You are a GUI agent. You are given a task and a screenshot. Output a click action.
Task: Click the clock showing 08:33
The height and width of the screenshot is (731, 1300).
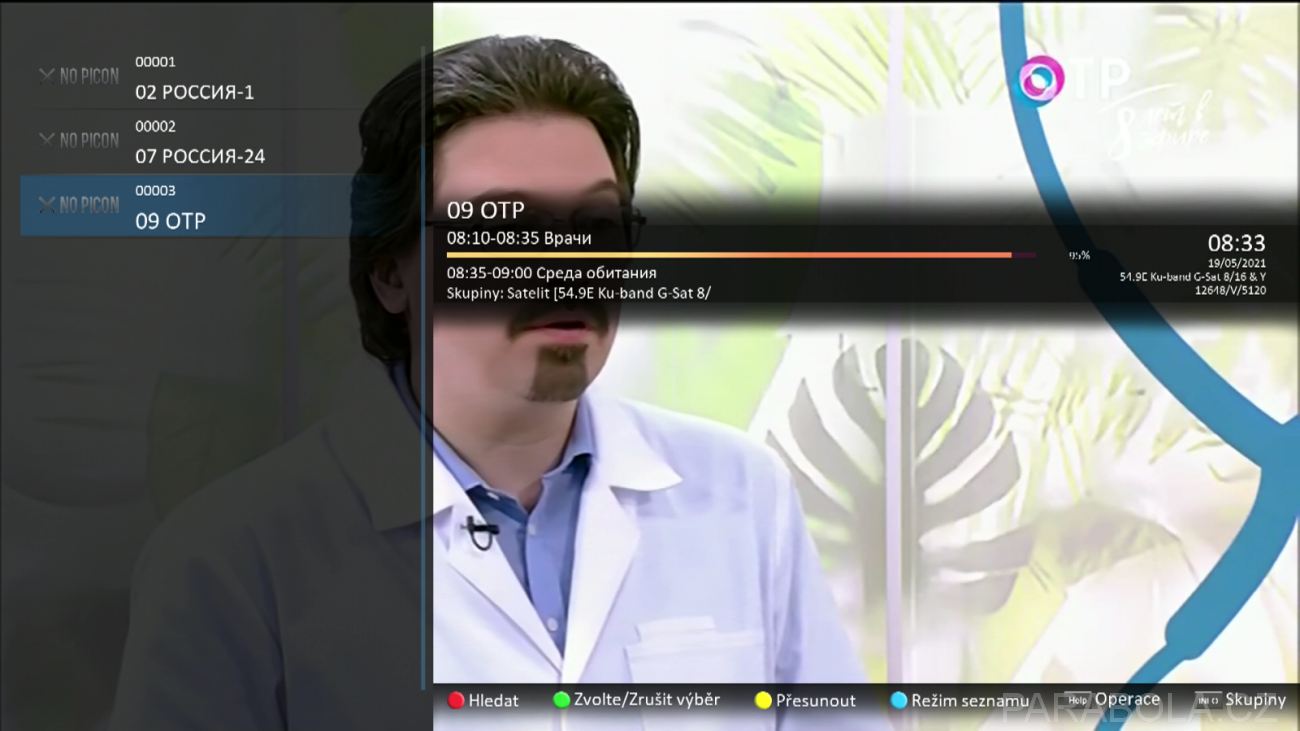(1236, 243)
